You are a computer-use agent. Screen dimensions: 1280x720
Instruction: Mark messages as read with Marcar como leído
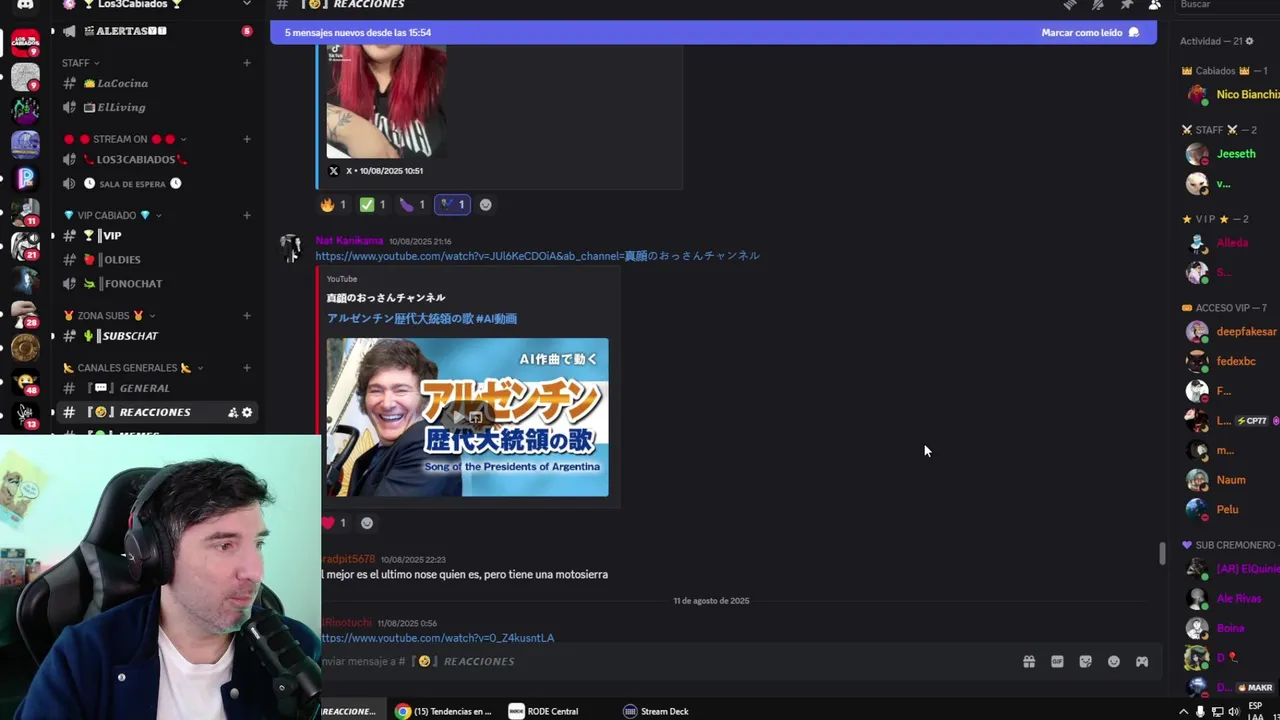1090,33
